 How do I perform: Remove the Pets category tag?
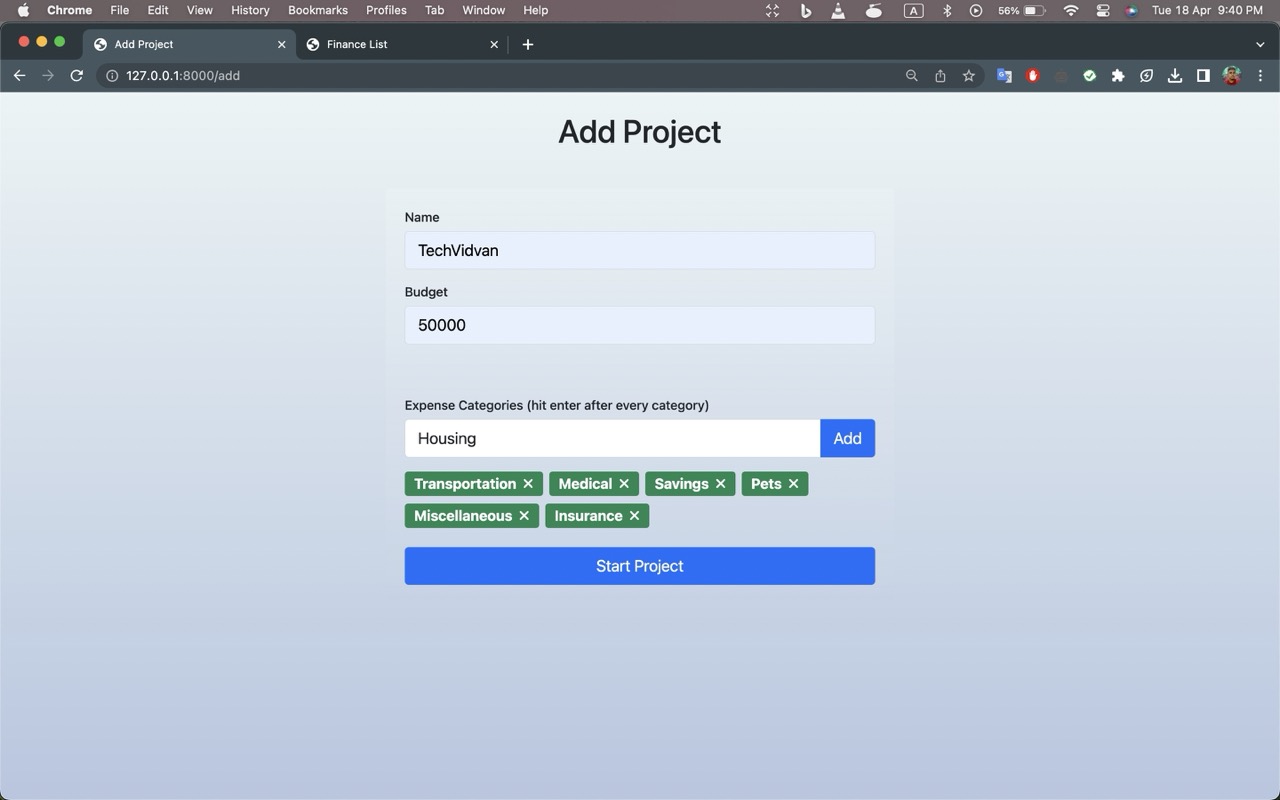click(793, 484)
